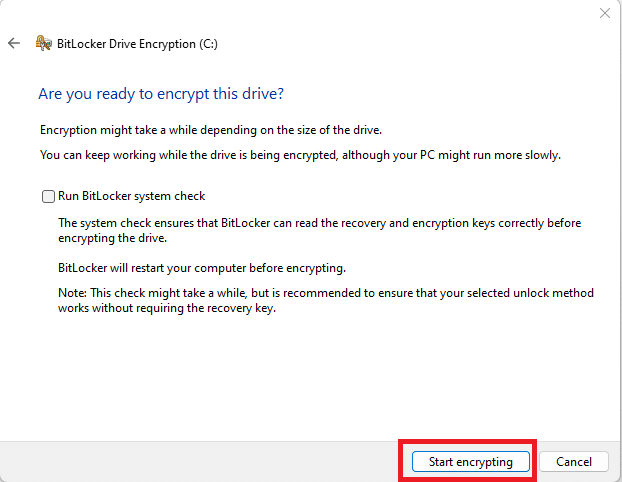This screenshot has height=482, width=622.
Task: Click the 'The system check ensures' paragraph
Action: (x=319, y=230)
